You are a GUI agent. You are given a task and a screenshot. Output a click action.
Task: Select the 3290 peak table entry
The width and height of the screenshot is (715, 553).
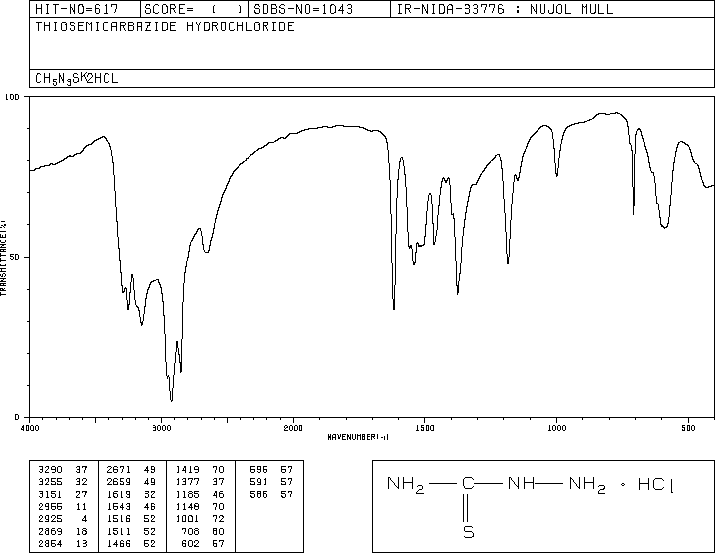tap(63, 470)
